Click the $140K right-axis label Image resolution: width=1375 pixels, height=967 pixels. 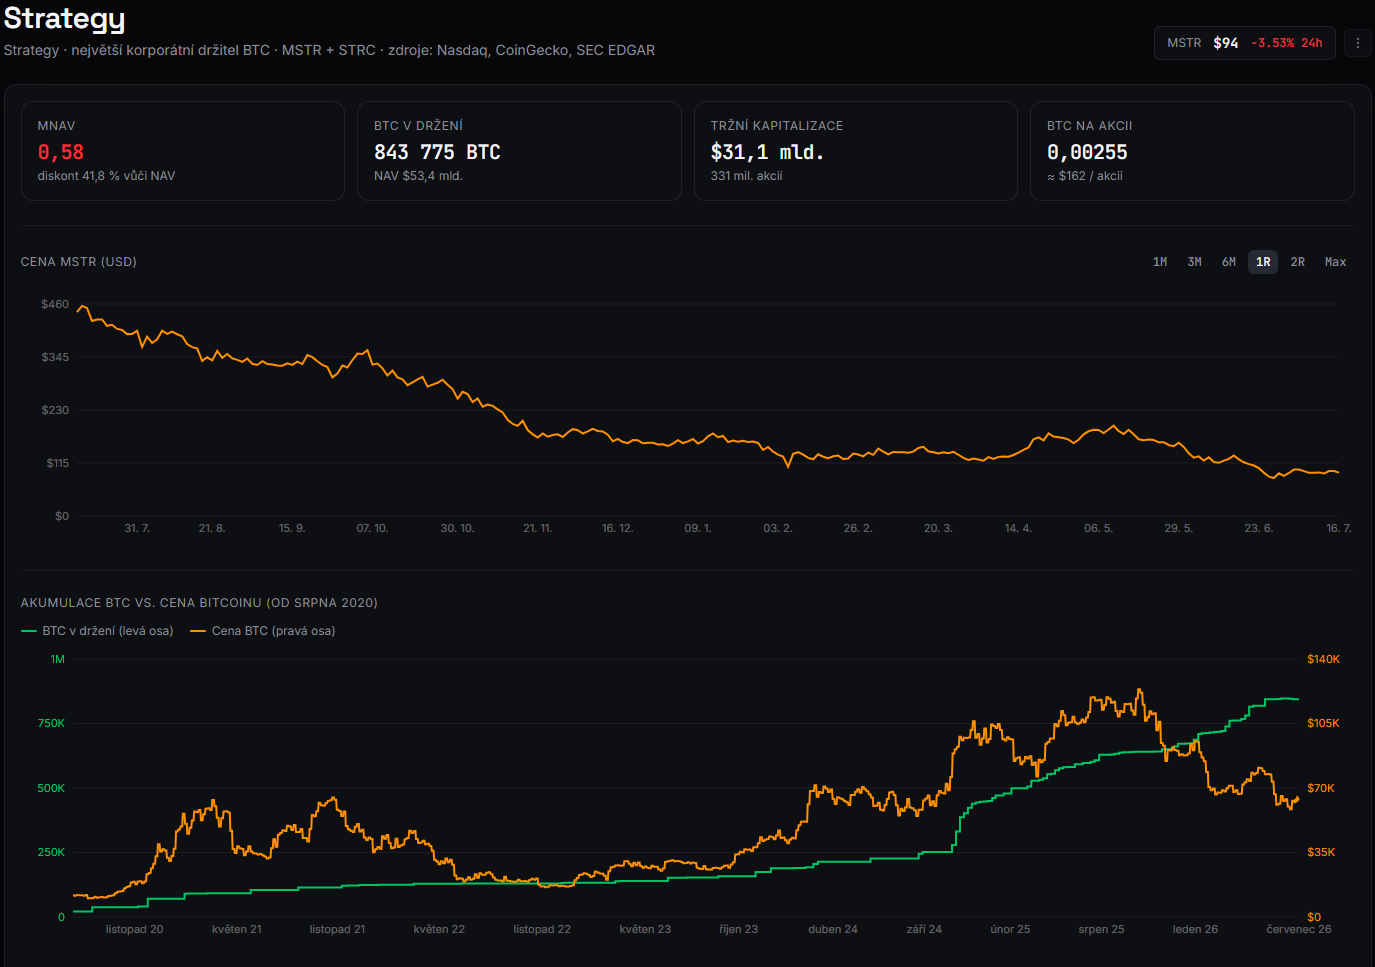point(1323,659)
